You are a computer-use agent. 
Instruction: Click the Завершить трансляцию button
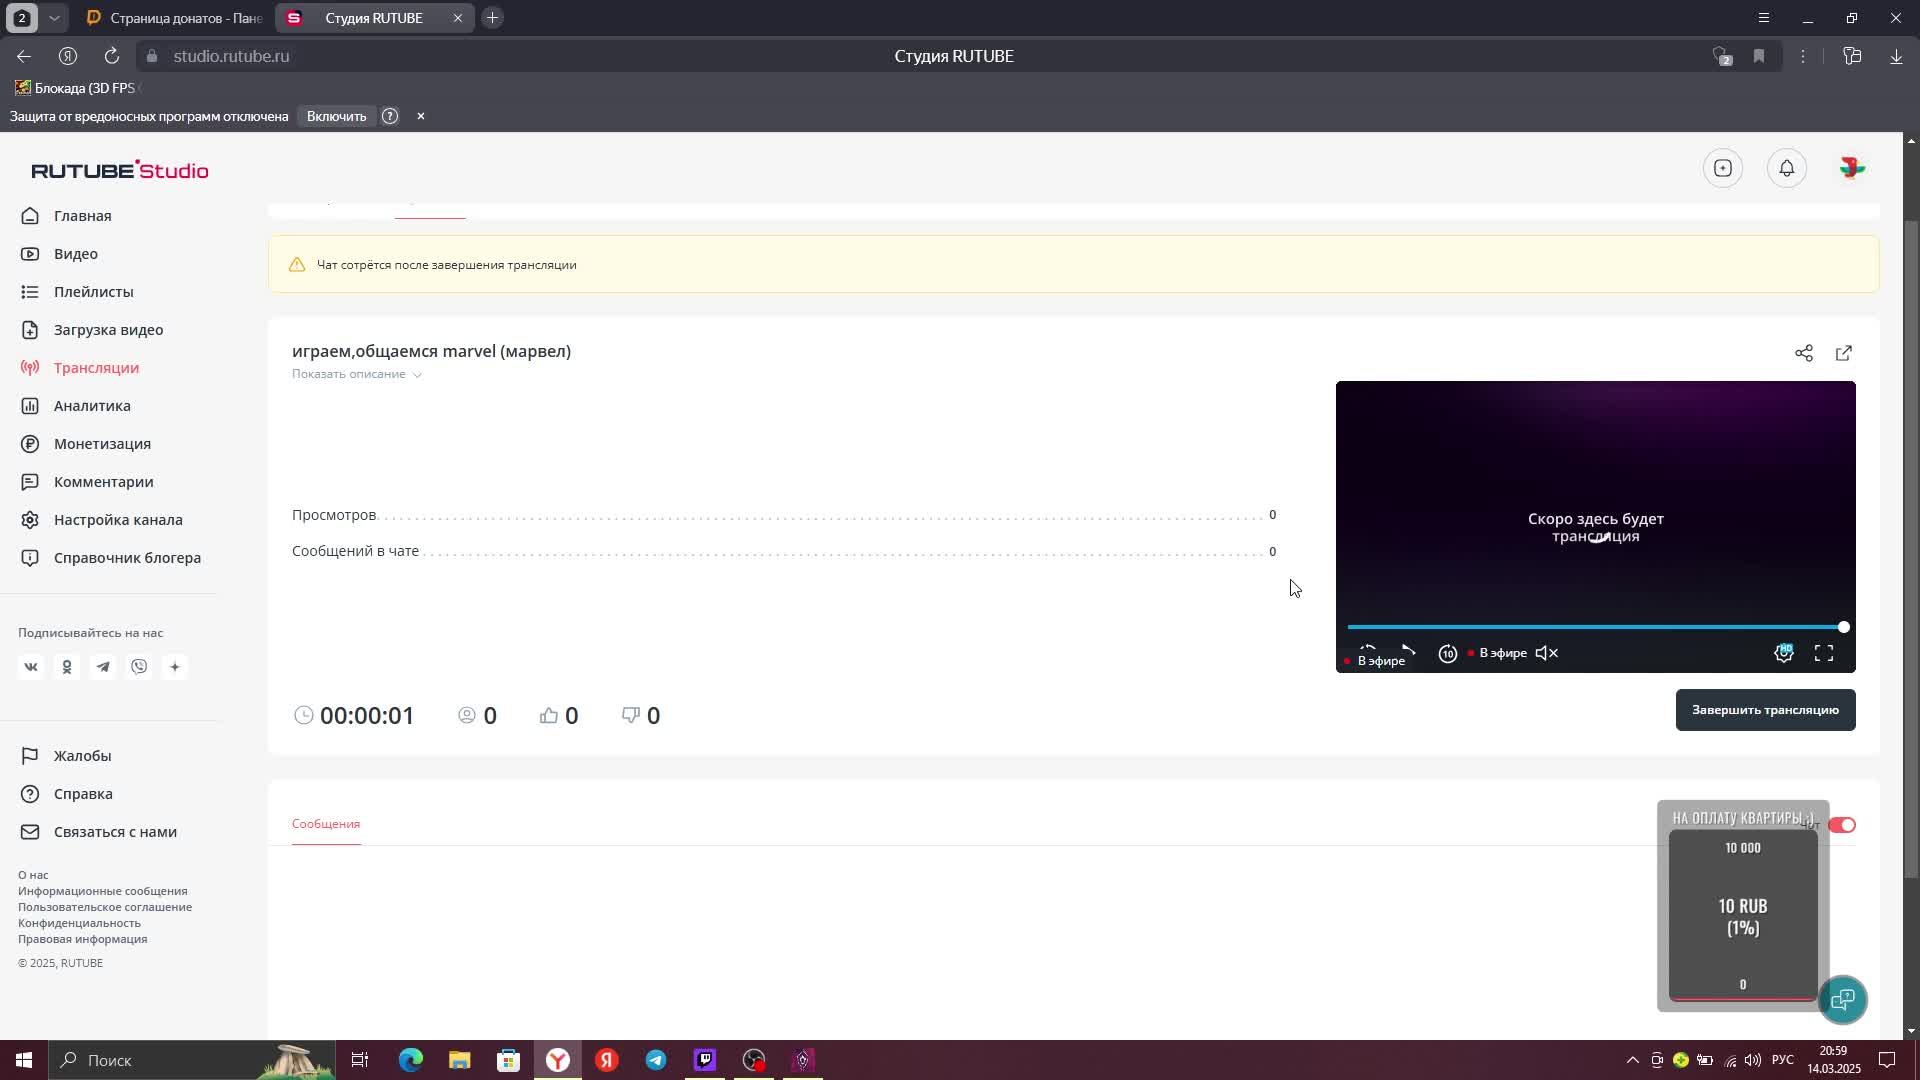point(1764,710)
